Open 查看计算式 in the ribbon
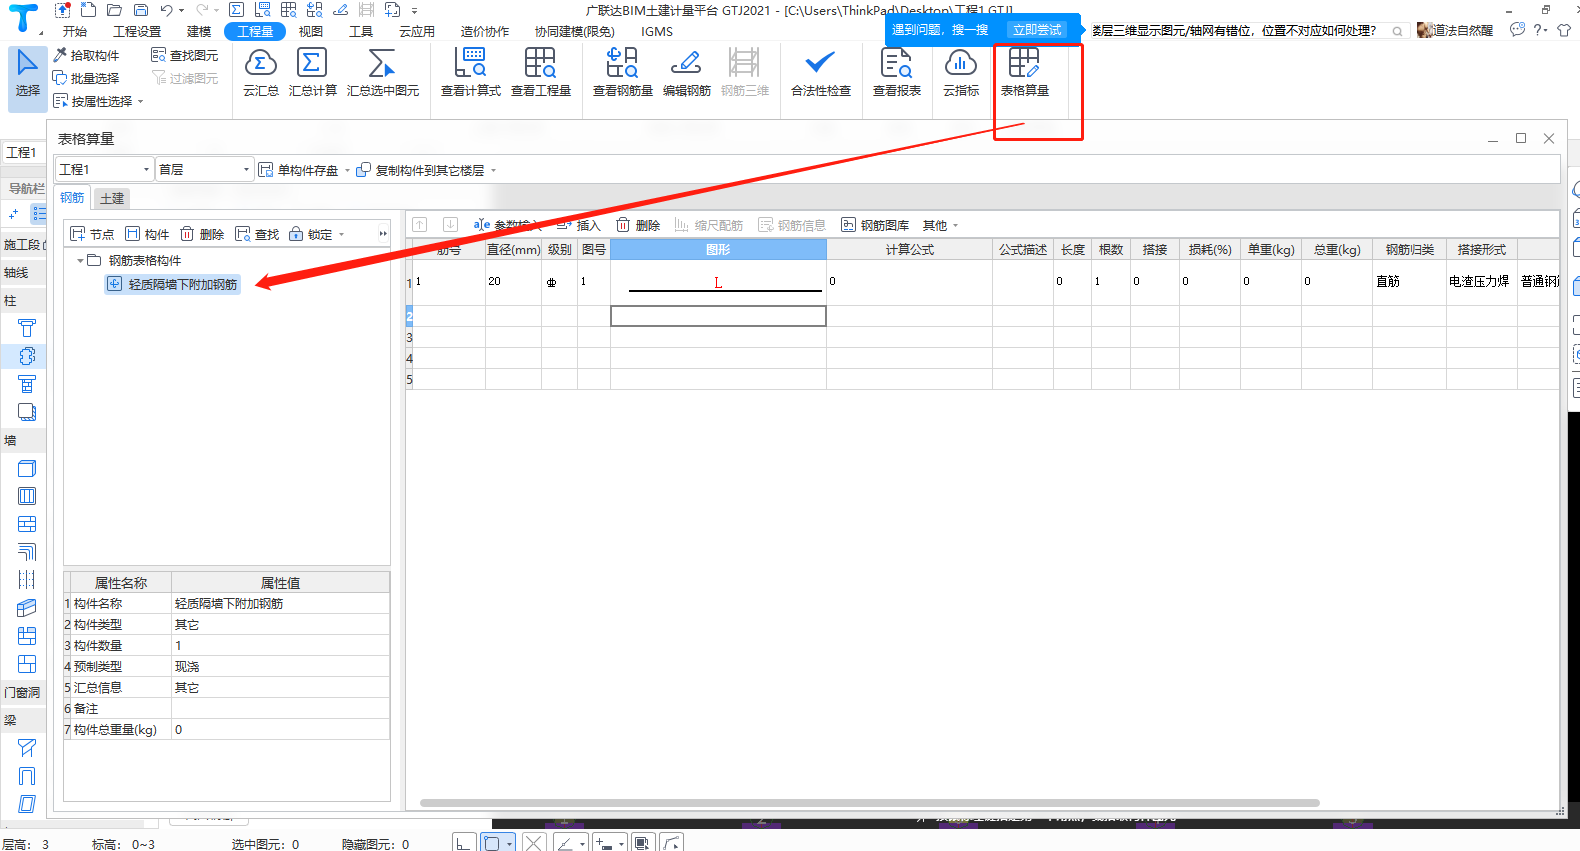Screen dimensions: 1580x851 pyautogui.click(x=471, y=73)
